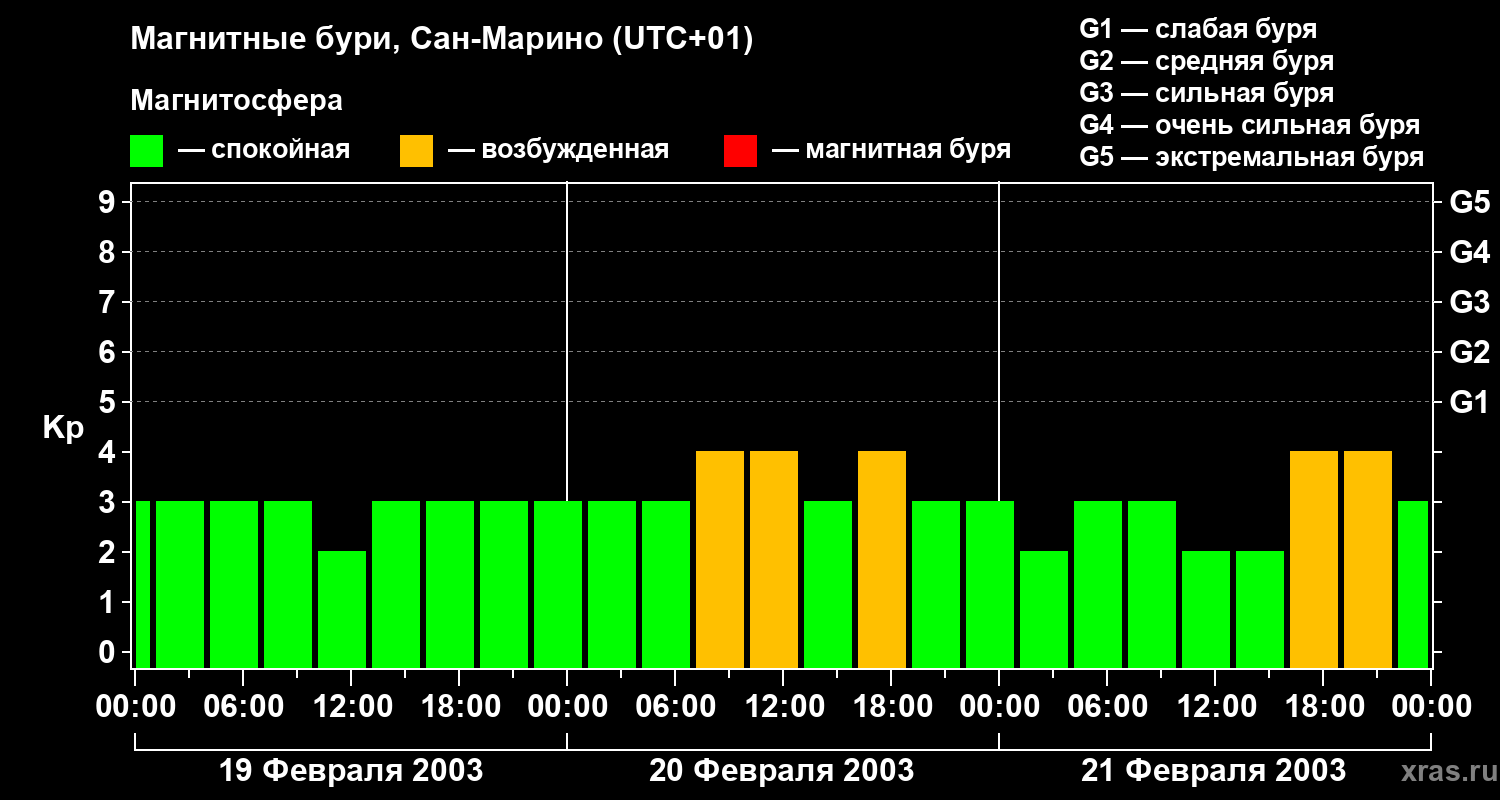Click the '18:00' time label for 19 February
Image resolution: width=1500 pixels, height=800 pixels.
coord(459,706)
